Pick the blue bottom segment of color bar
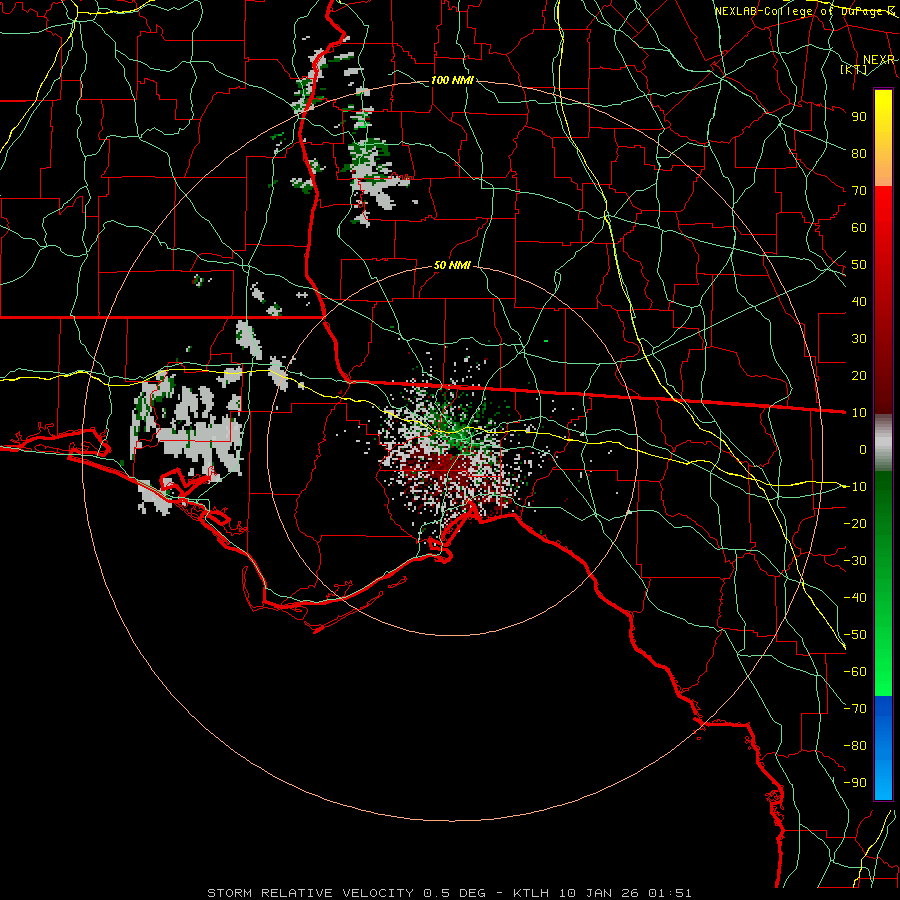 coord(883,747)
